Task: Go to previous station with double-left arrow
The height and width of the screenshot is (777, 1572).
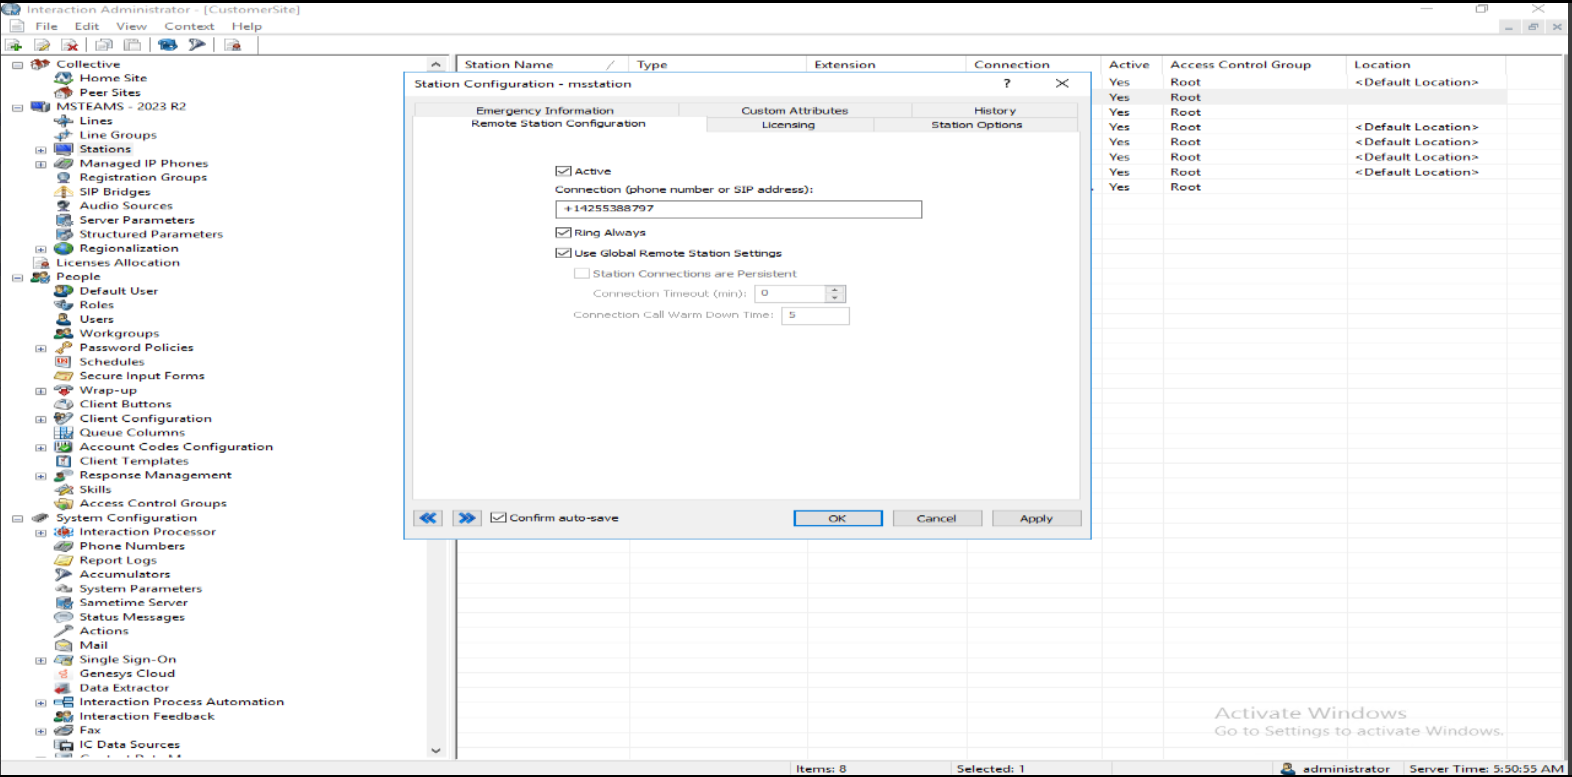Action: [x=428, y=518]
